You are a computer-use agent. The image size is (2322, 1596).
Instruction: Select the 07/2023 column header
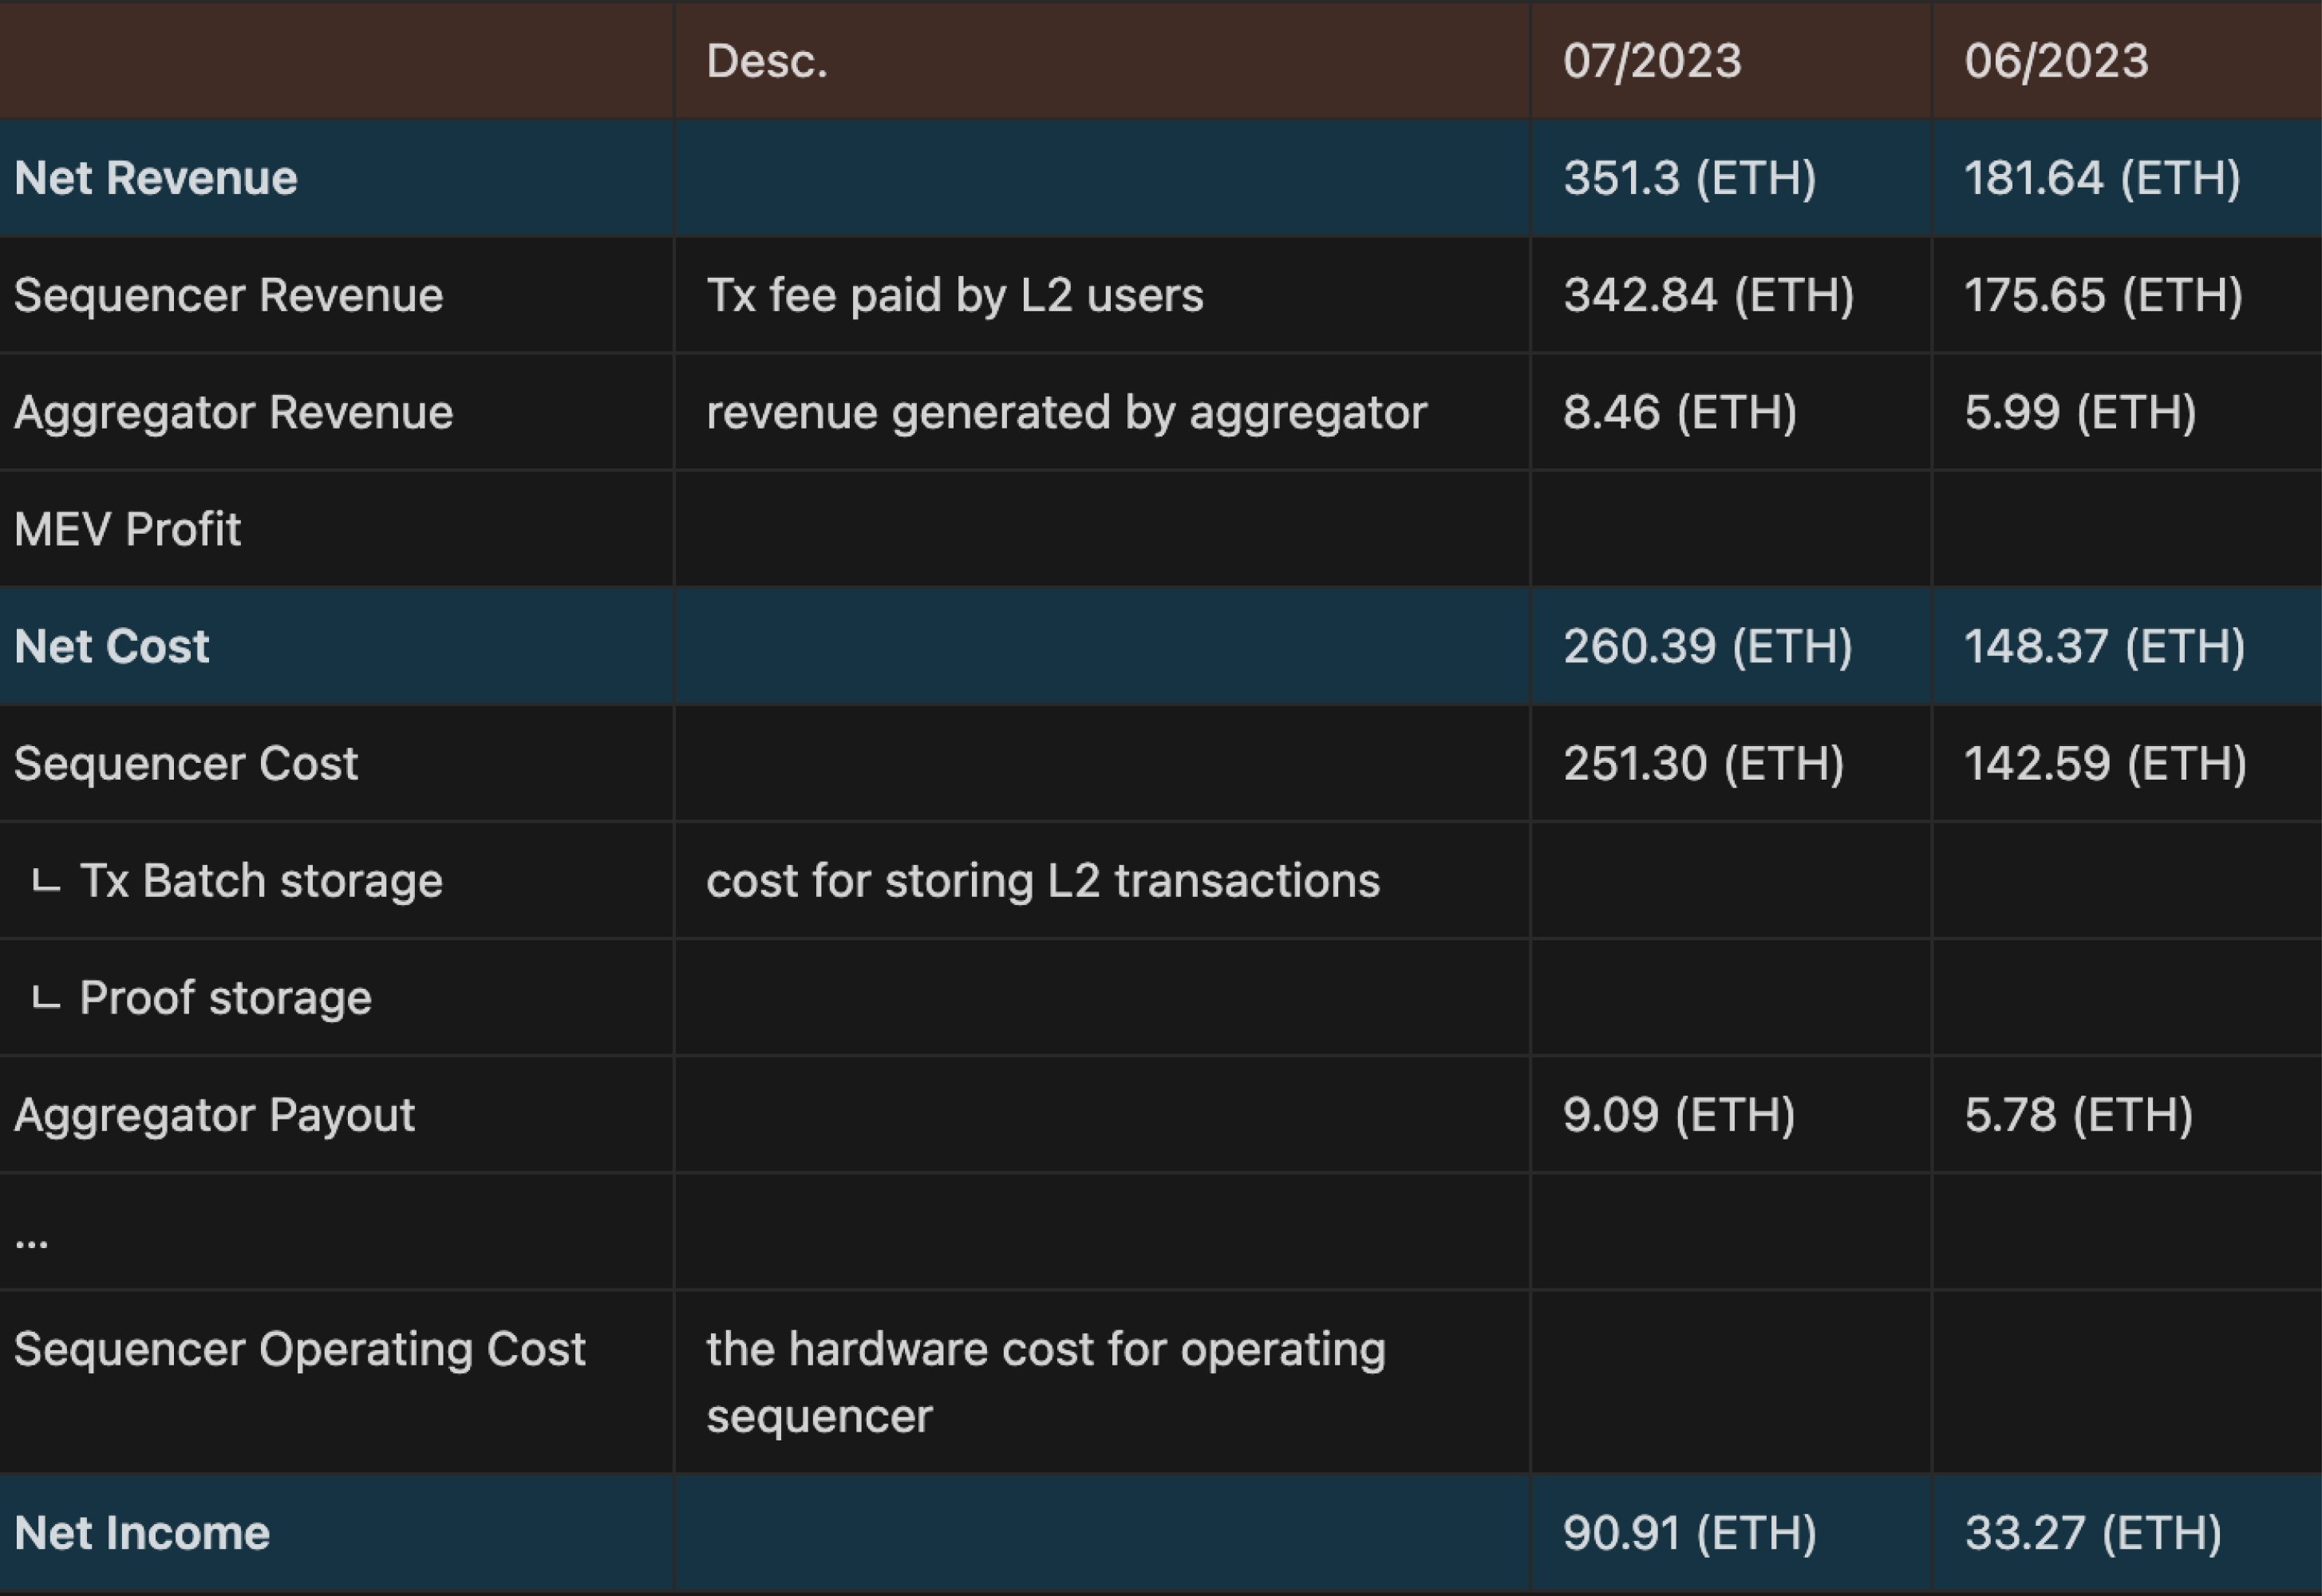click(1652, 61)
